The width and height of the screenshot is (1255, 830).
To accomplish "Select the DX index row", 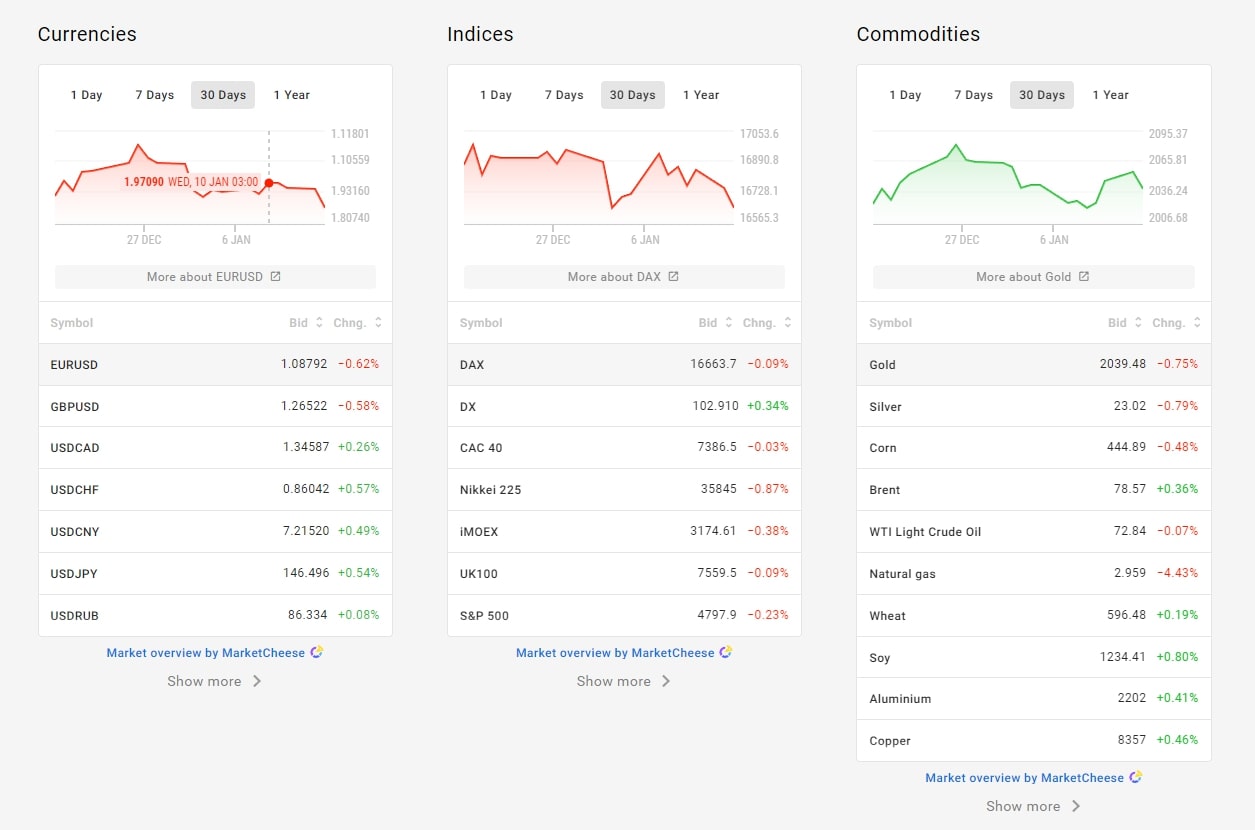I will click(x=624, y=407).
